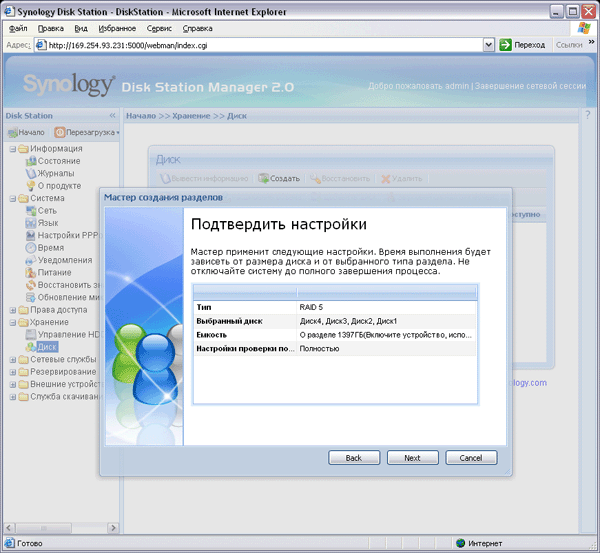Click the RAID 5 type value
Screen dimensions: 600x553
(311, 307)
